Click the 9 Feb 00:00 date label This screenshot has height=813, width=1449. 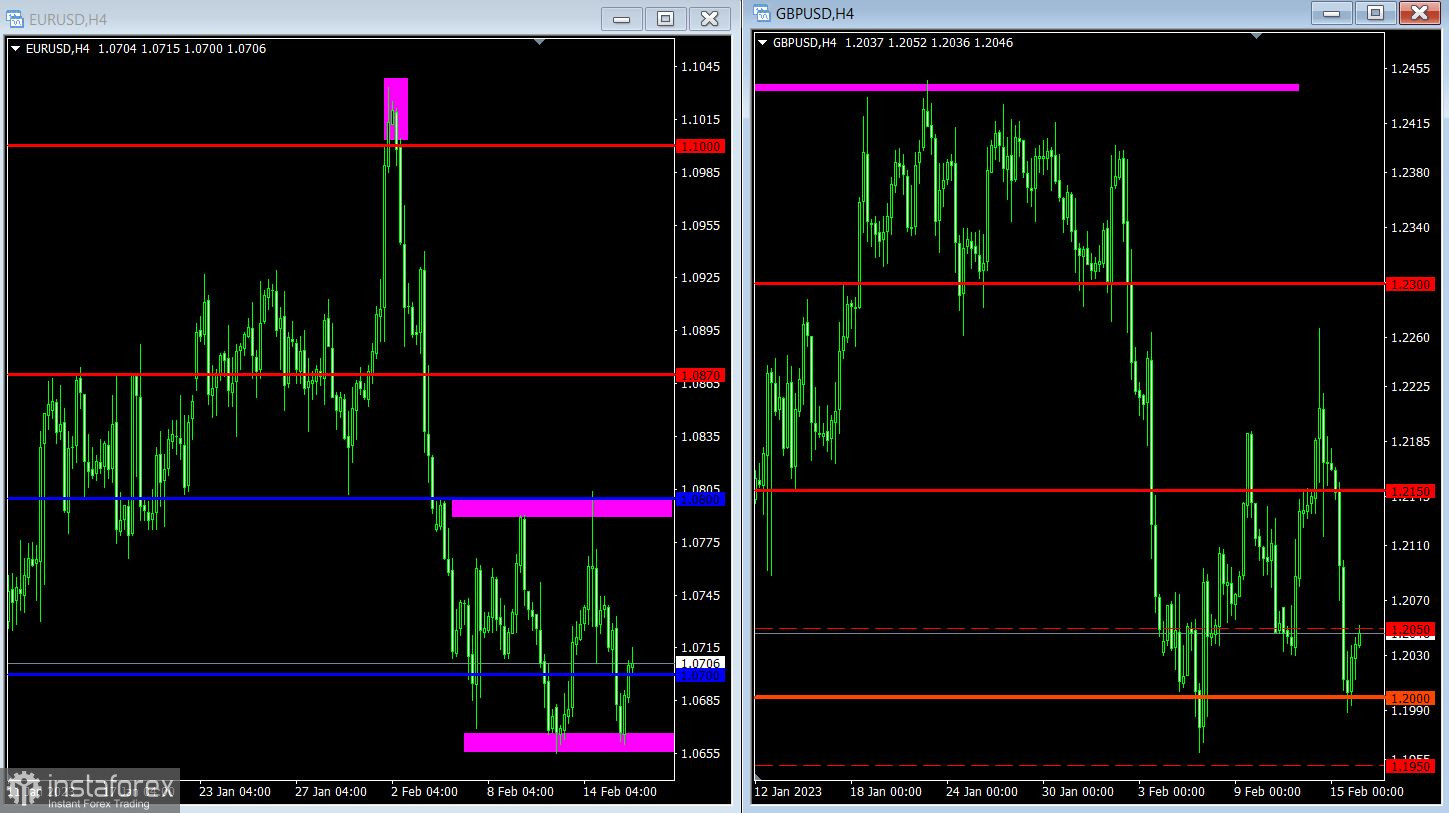1267,791
